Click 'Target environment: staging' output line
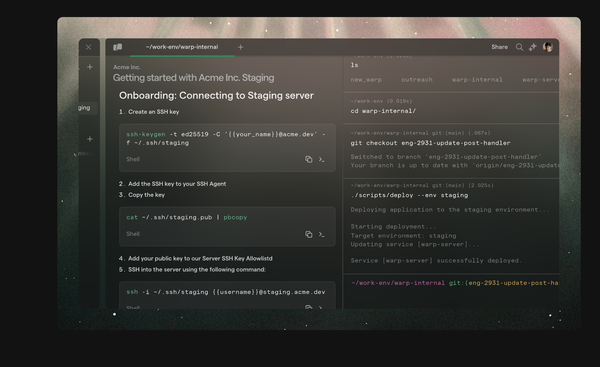Image resolution: width=600 pixels, height=367 pixels. (403, 236)
